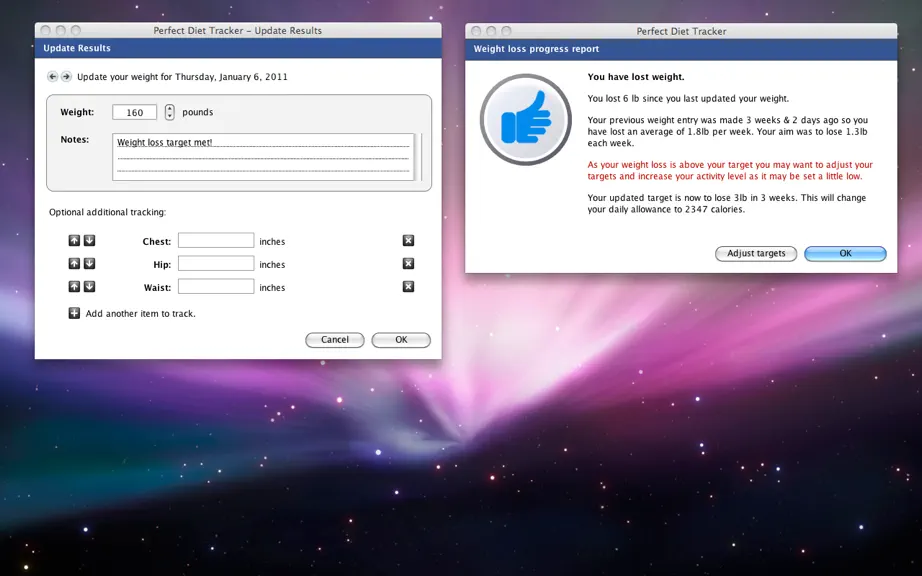
Task: Move Chest row up with arrow icon
Action: (x=74, y=240)
